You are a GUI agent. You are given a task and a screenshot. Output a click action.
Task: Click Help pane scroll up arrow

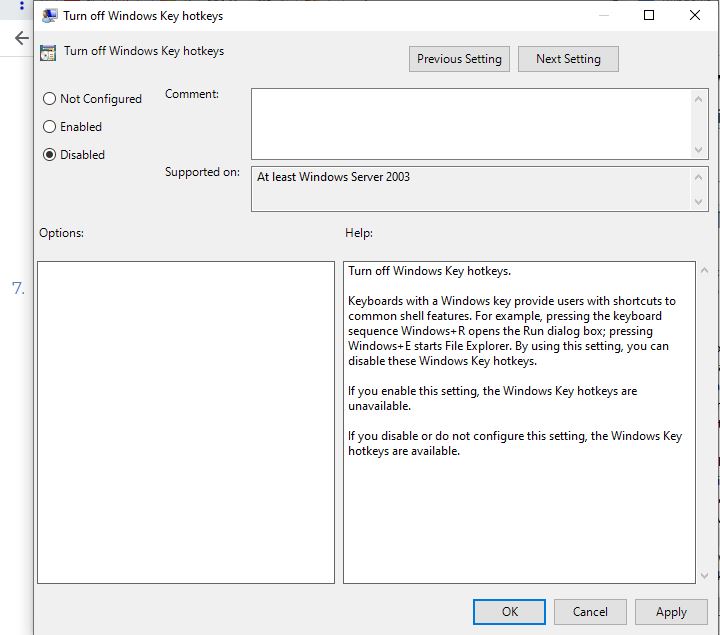(x=704, y=270)
